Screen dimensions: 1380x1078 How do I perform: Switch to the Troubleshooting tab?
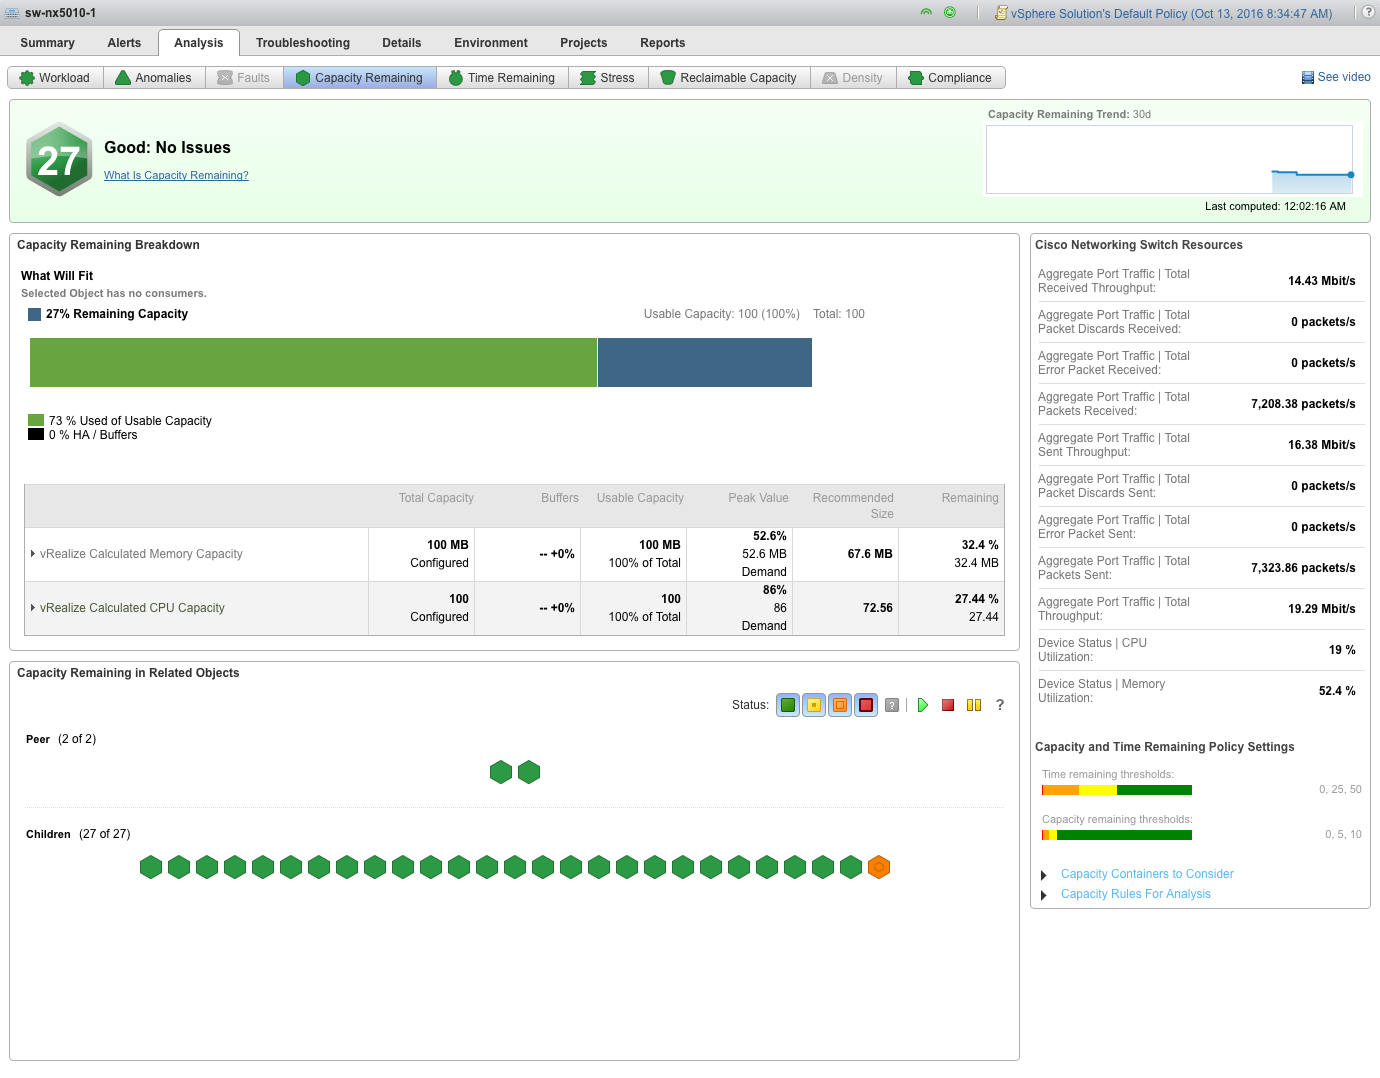[x=302, y=43]
